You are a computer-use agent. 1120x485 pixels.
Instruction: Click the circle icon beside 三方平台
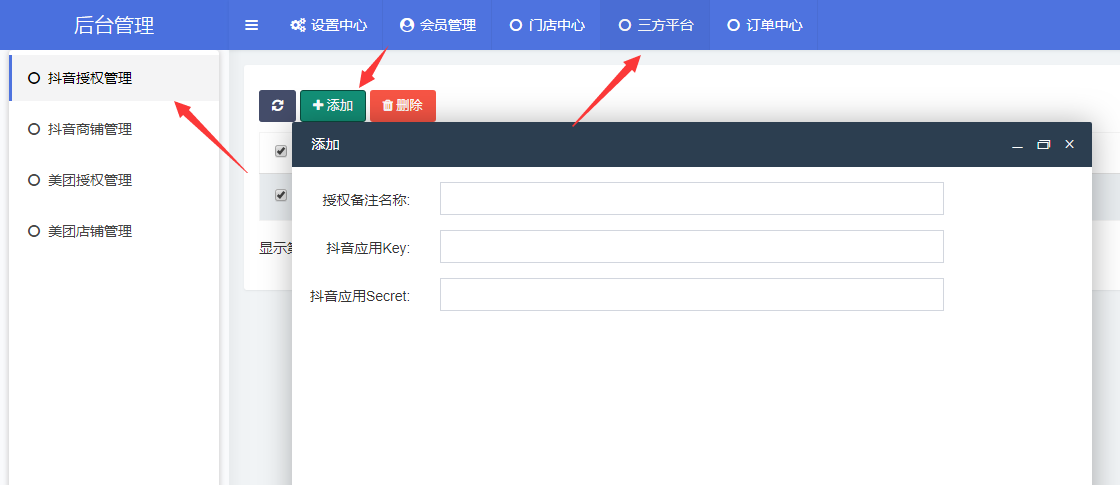(x=624, y=25)
